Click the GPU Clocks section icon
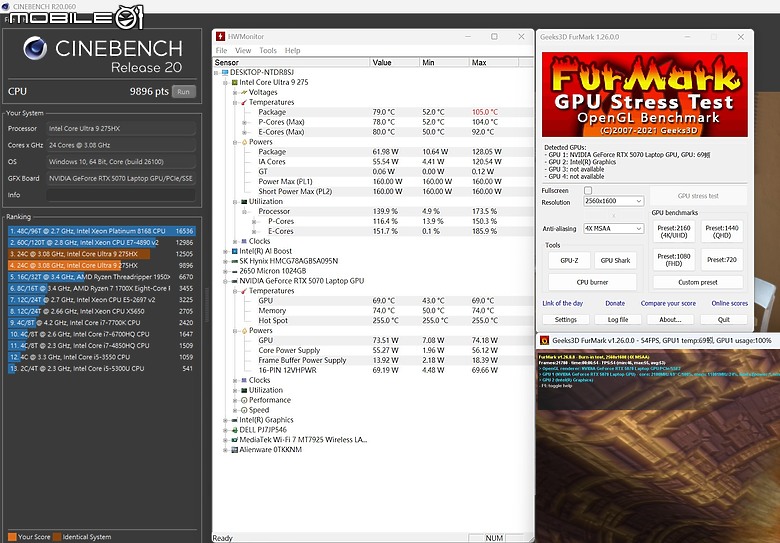 pos(244,380)
